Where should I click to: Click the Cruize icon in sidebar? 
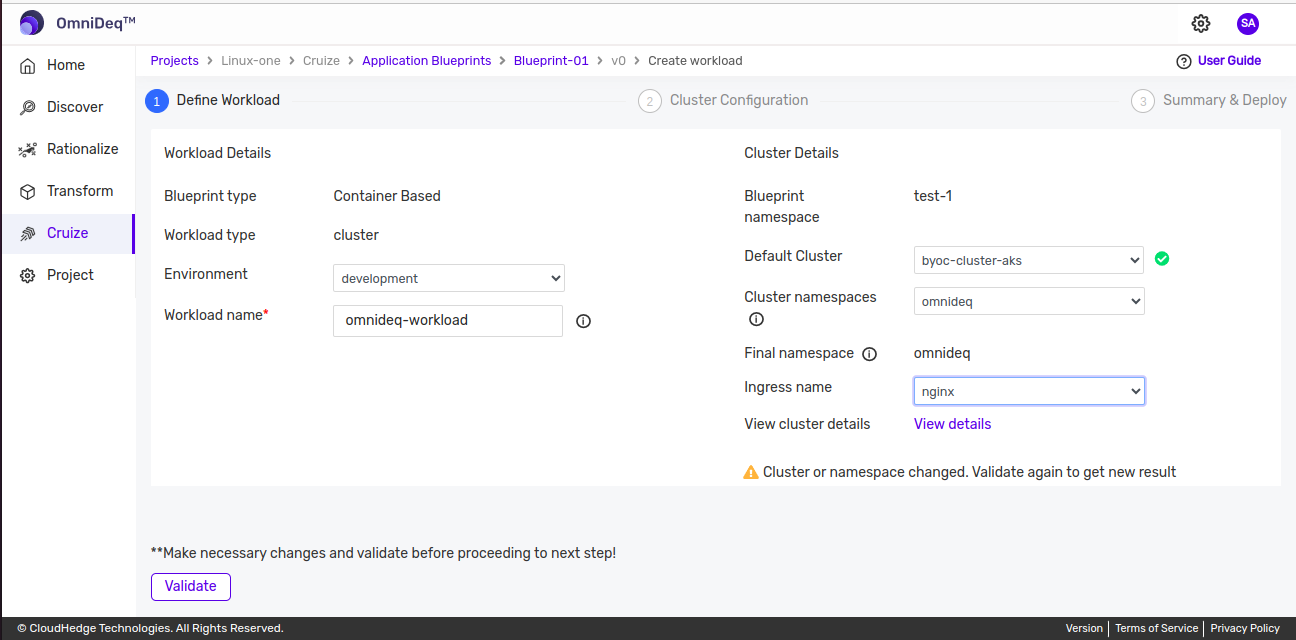[x=28, y=233]
